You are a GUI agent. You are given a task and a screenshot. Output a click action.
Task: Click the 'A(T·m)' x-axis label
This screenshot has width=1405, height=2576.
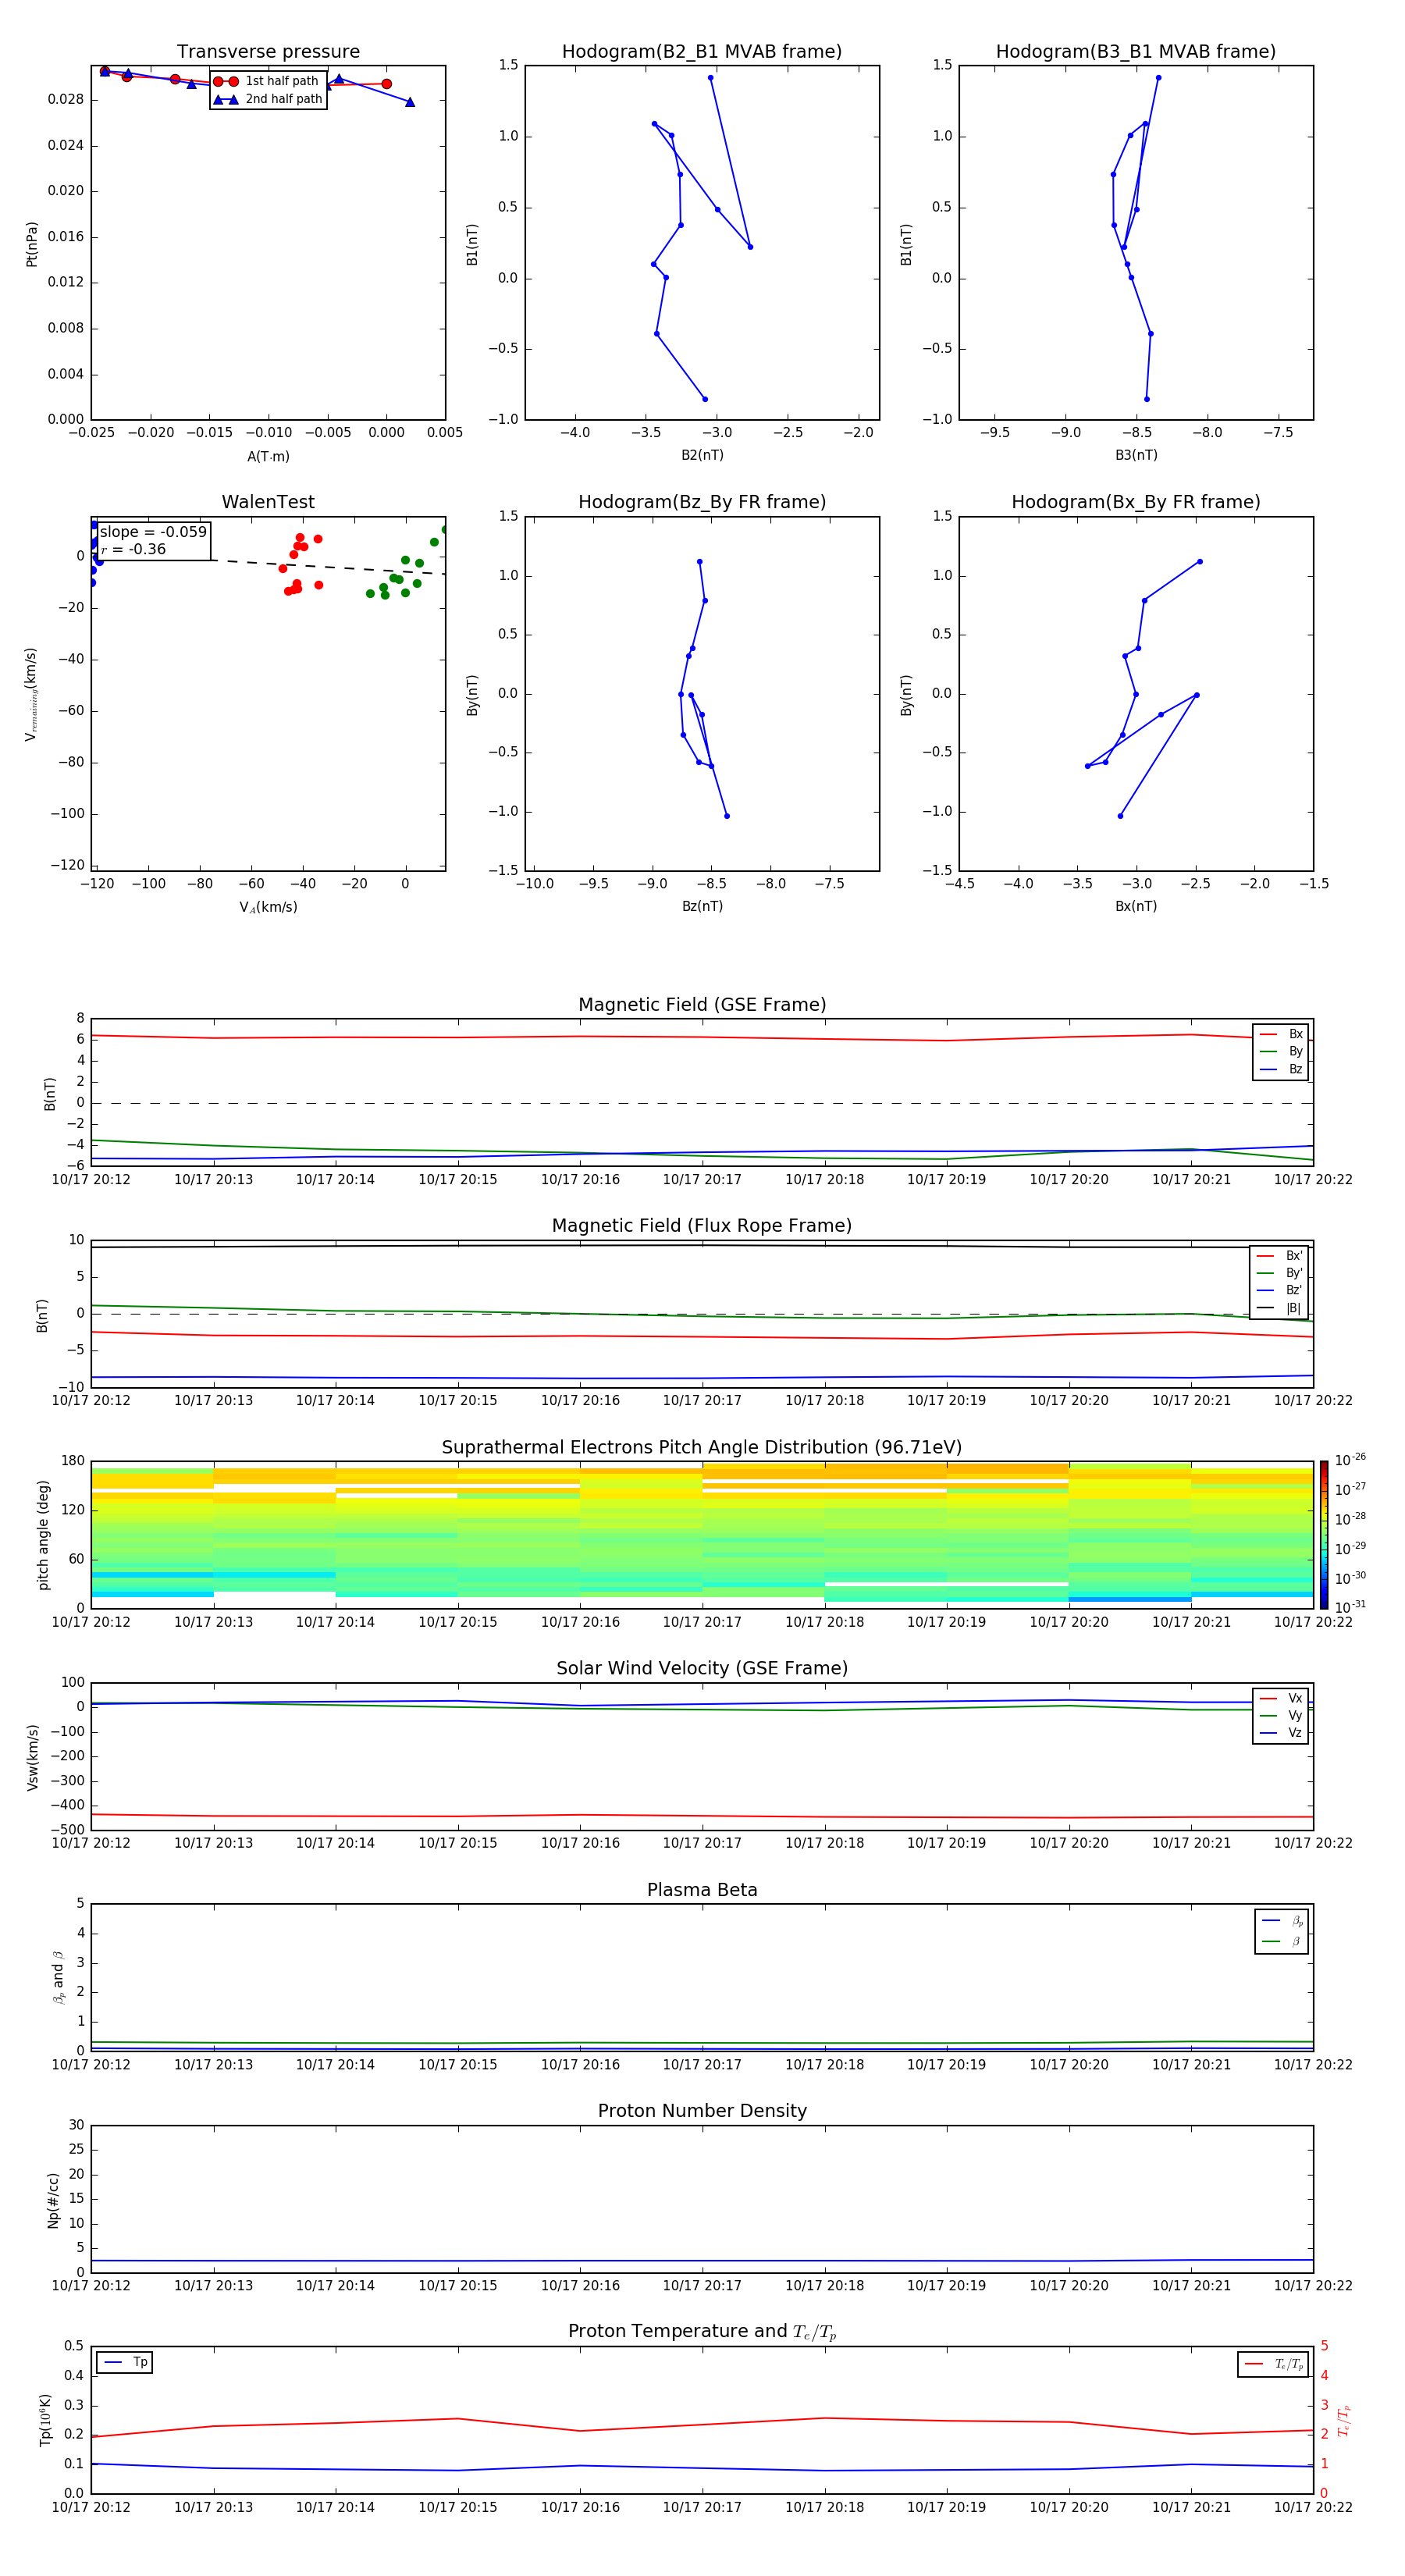[x=268, y=457]
